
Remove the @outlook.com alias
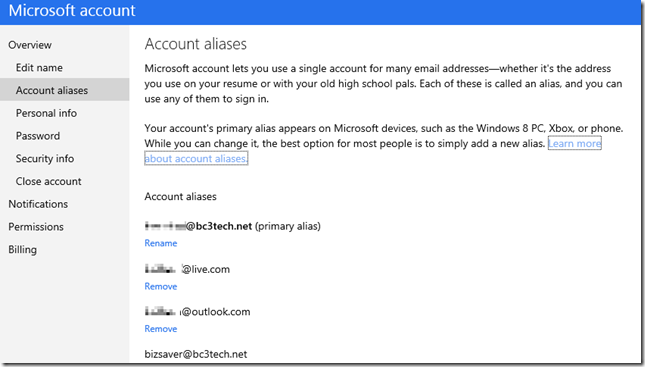(160, 329)
